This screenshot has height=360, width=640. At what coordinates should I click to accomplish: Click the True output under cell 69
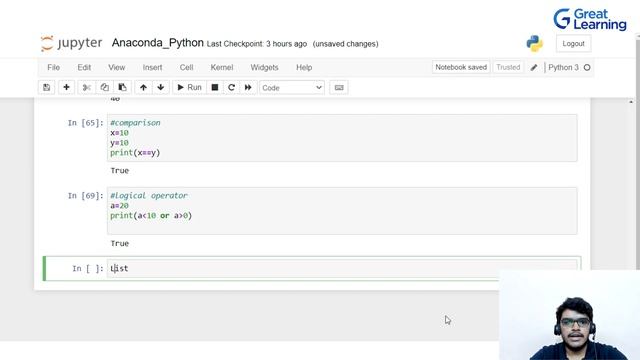120,243
